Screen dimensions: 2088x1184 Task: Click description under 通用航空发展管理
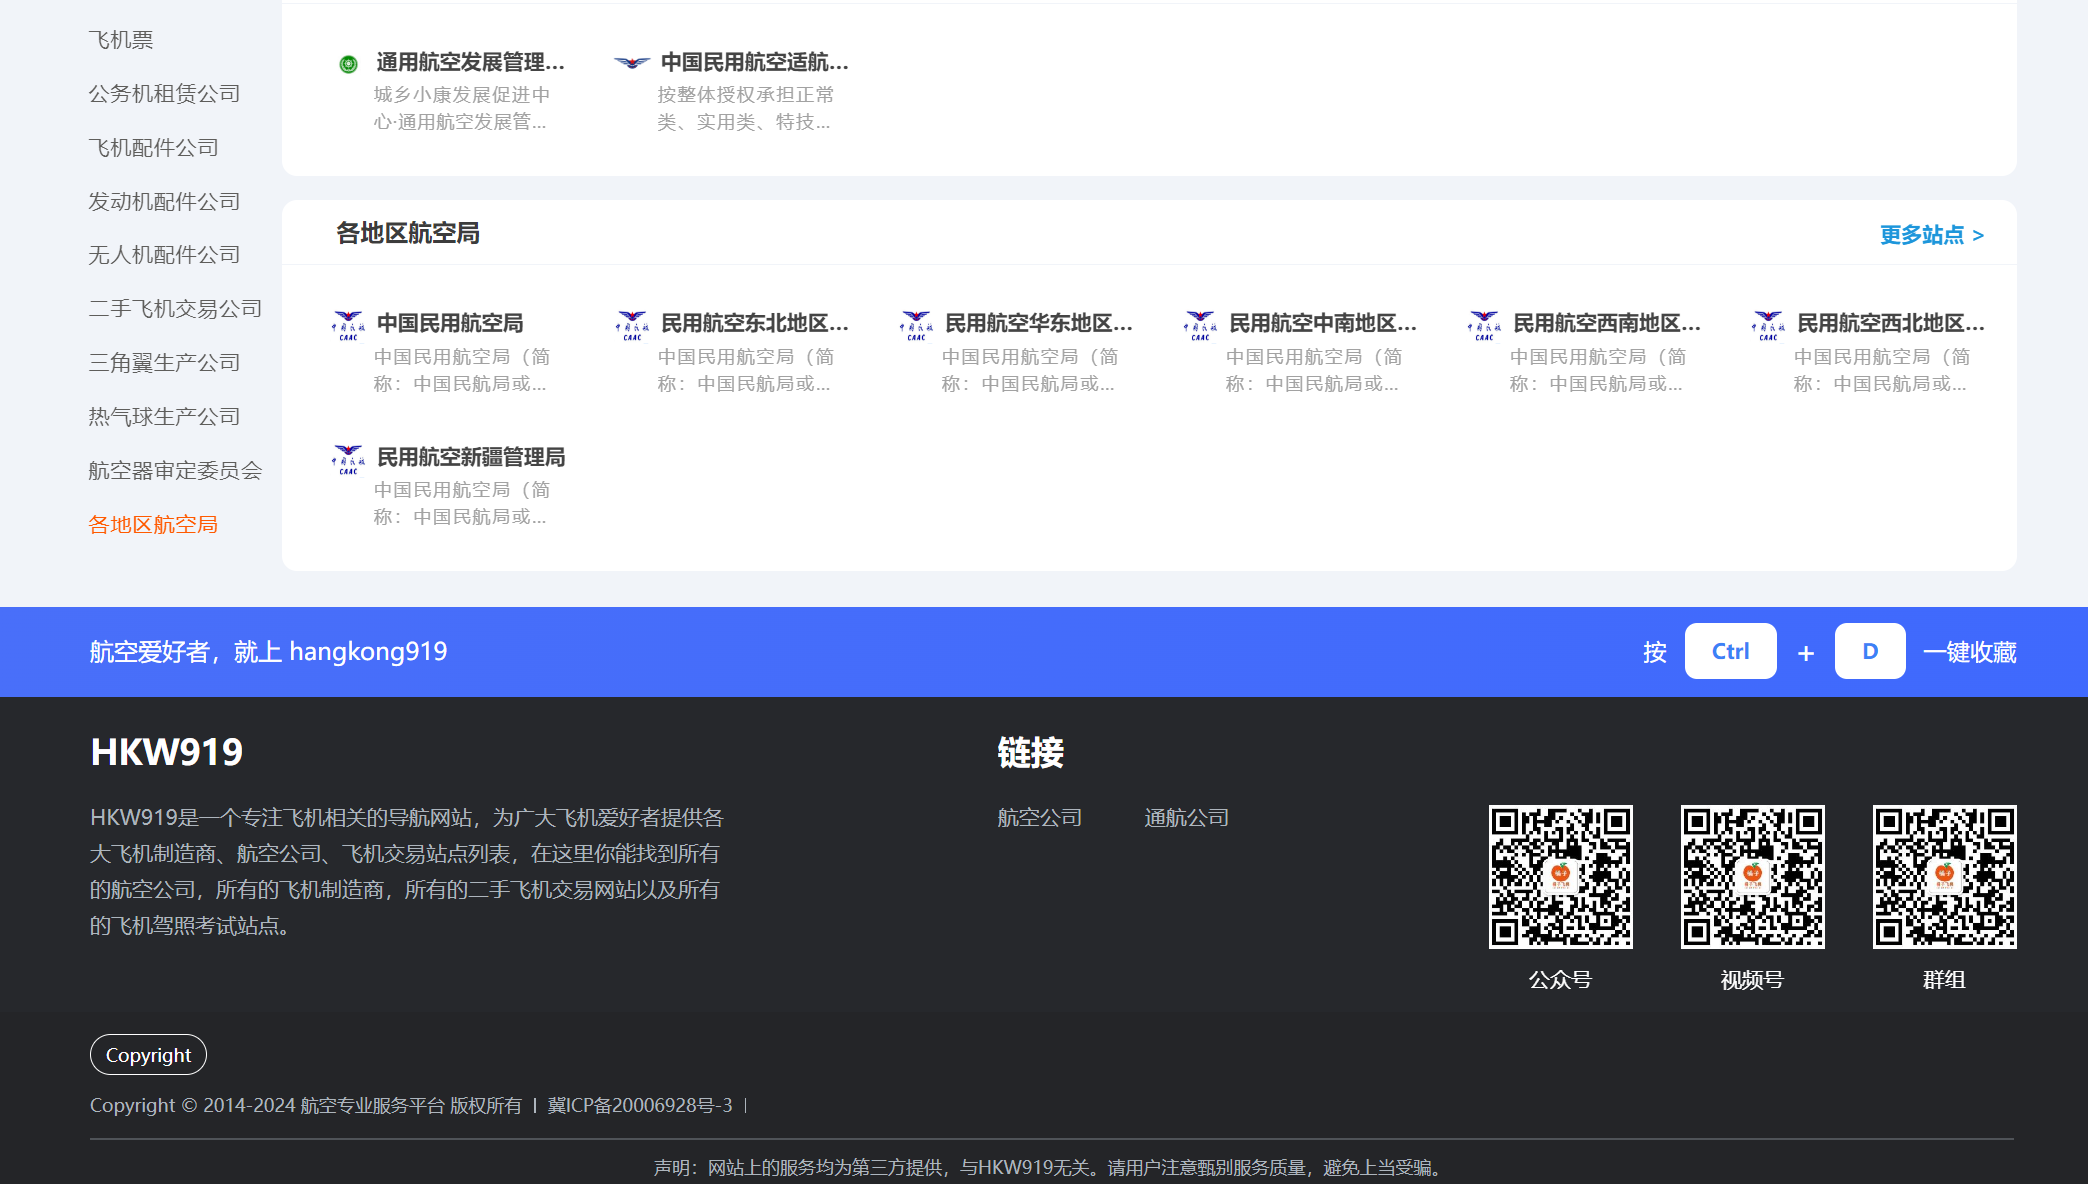(x=462, y=108)
